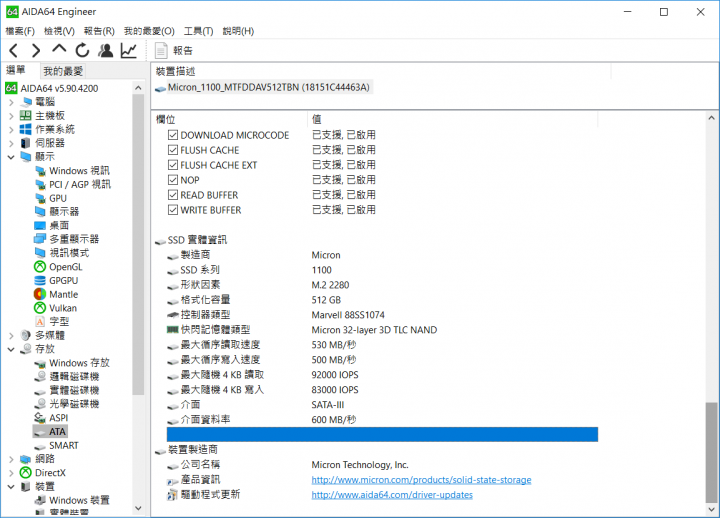Toggle the READ BUFFER checkbox

[173, 195]
